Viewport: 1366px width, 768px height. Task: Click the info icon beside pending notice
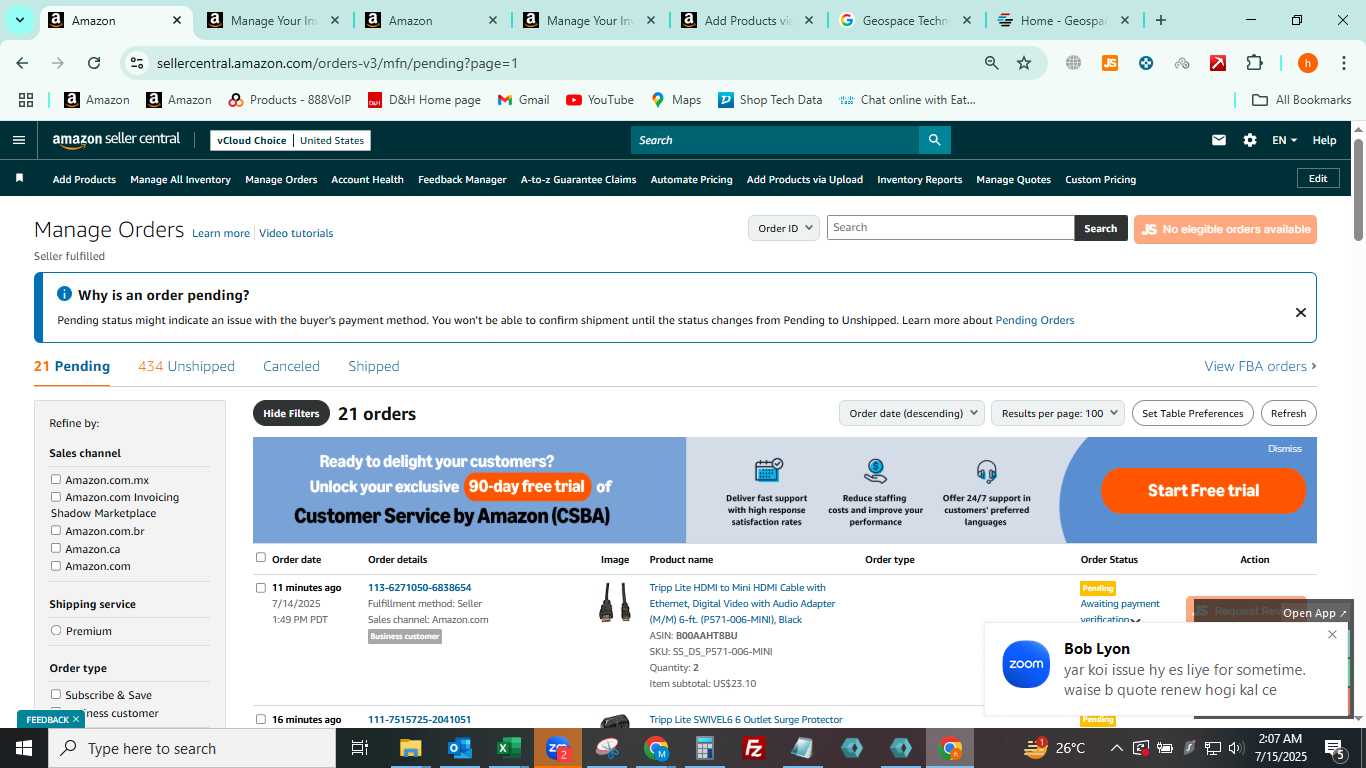click(x=64, y=294)
